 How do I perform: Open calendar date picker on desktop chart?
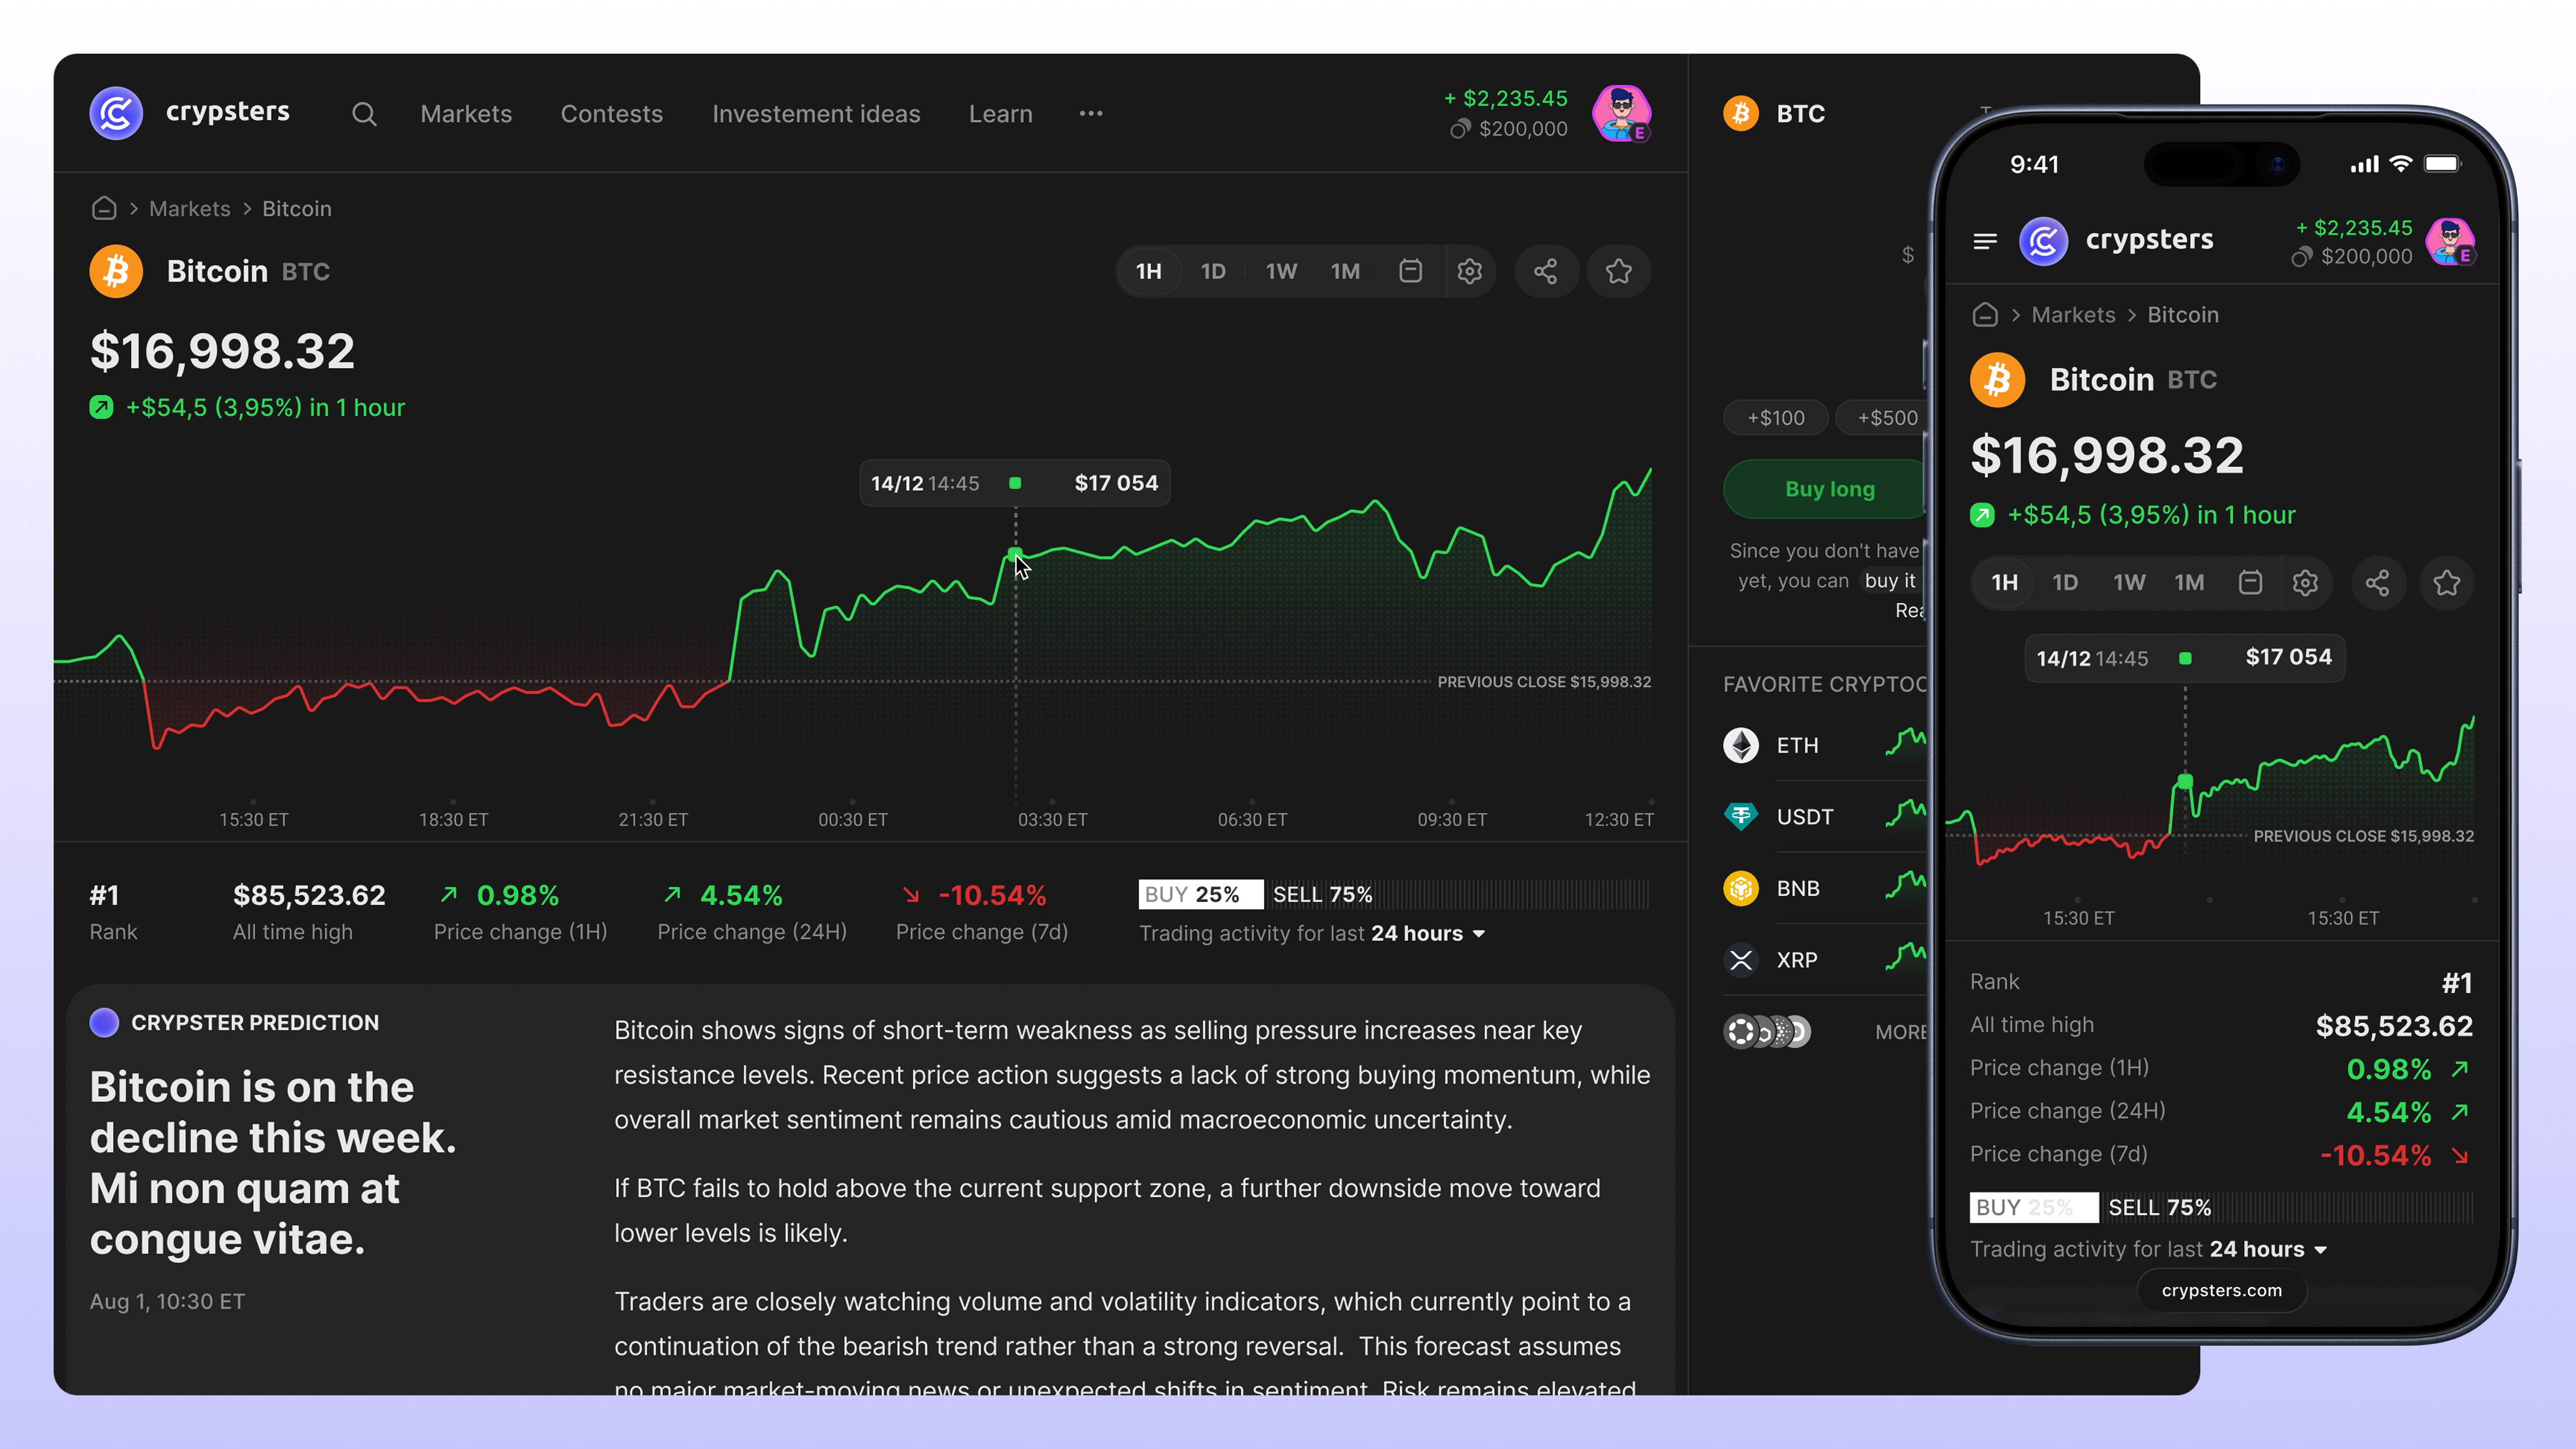click(x=1410, y=271)
